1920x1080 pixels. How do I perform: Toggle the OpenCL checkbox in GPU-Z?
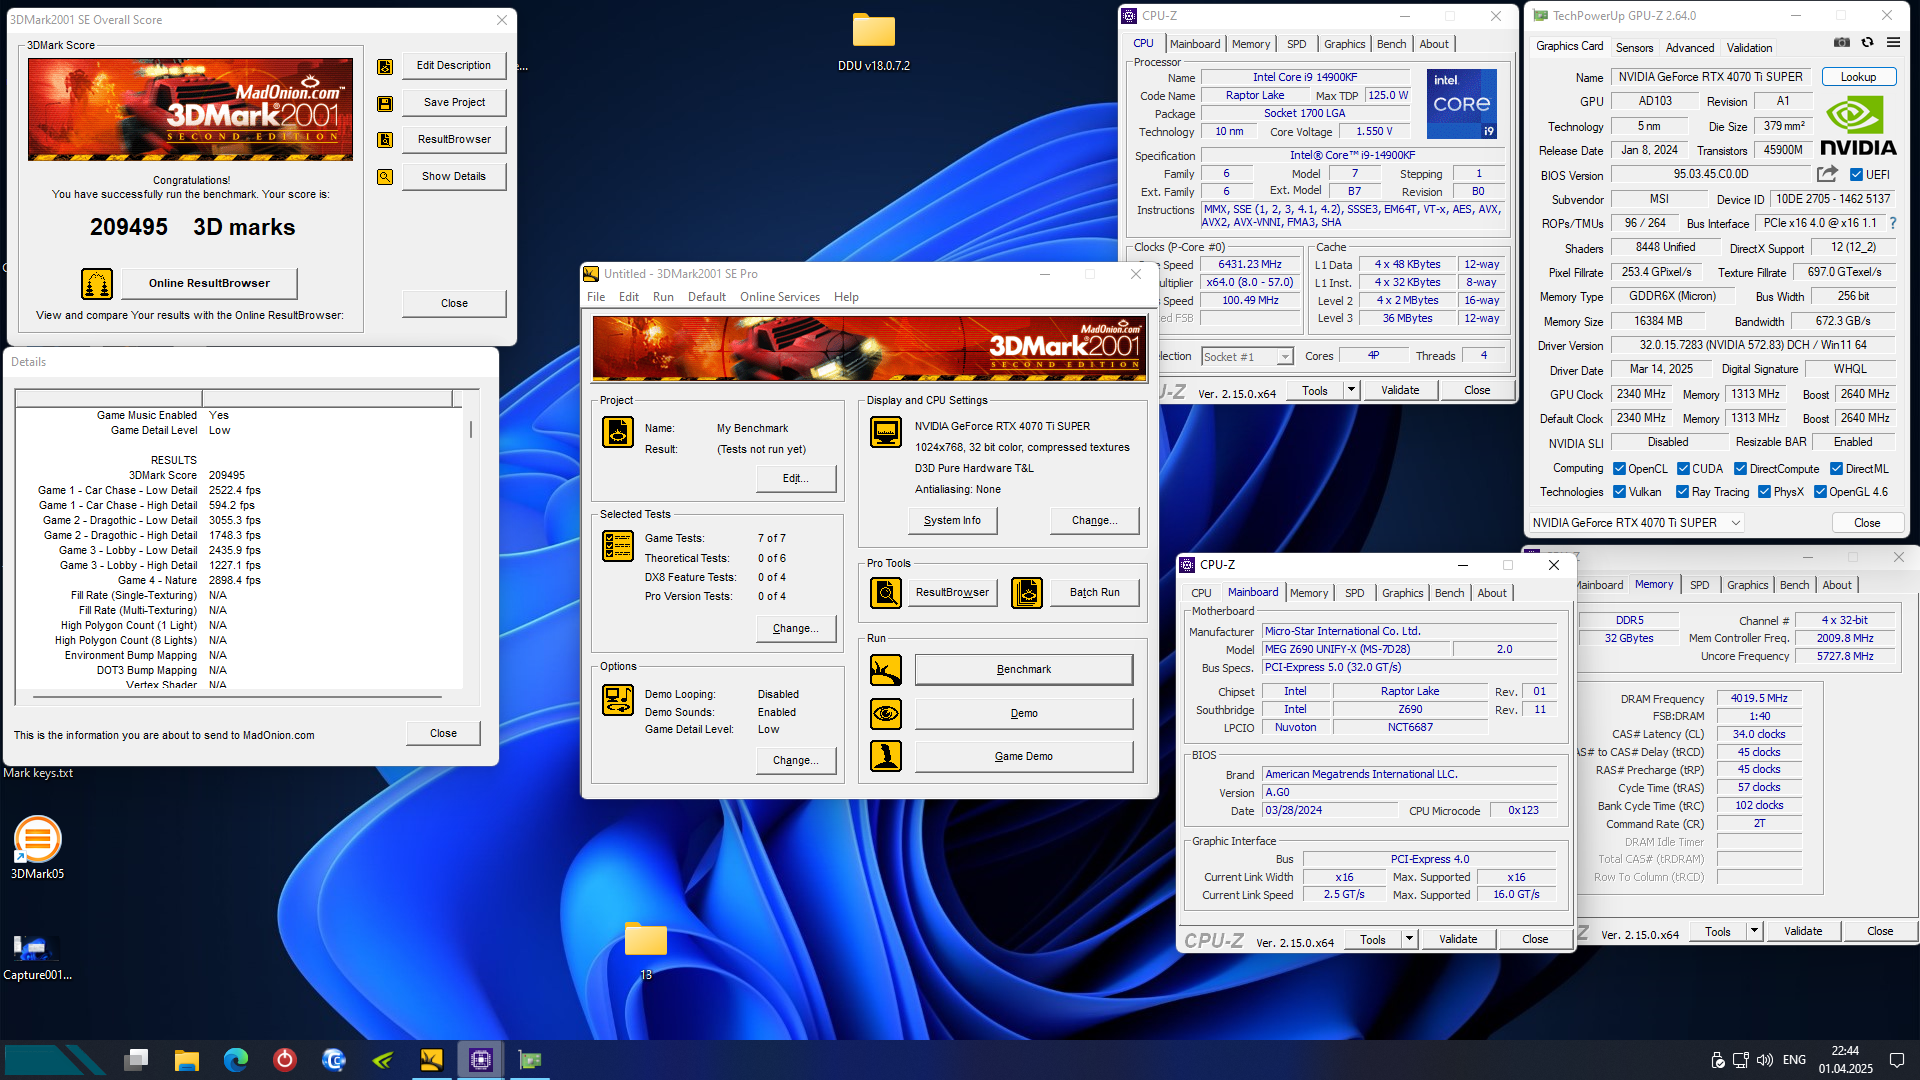[x=1619, y=469]
